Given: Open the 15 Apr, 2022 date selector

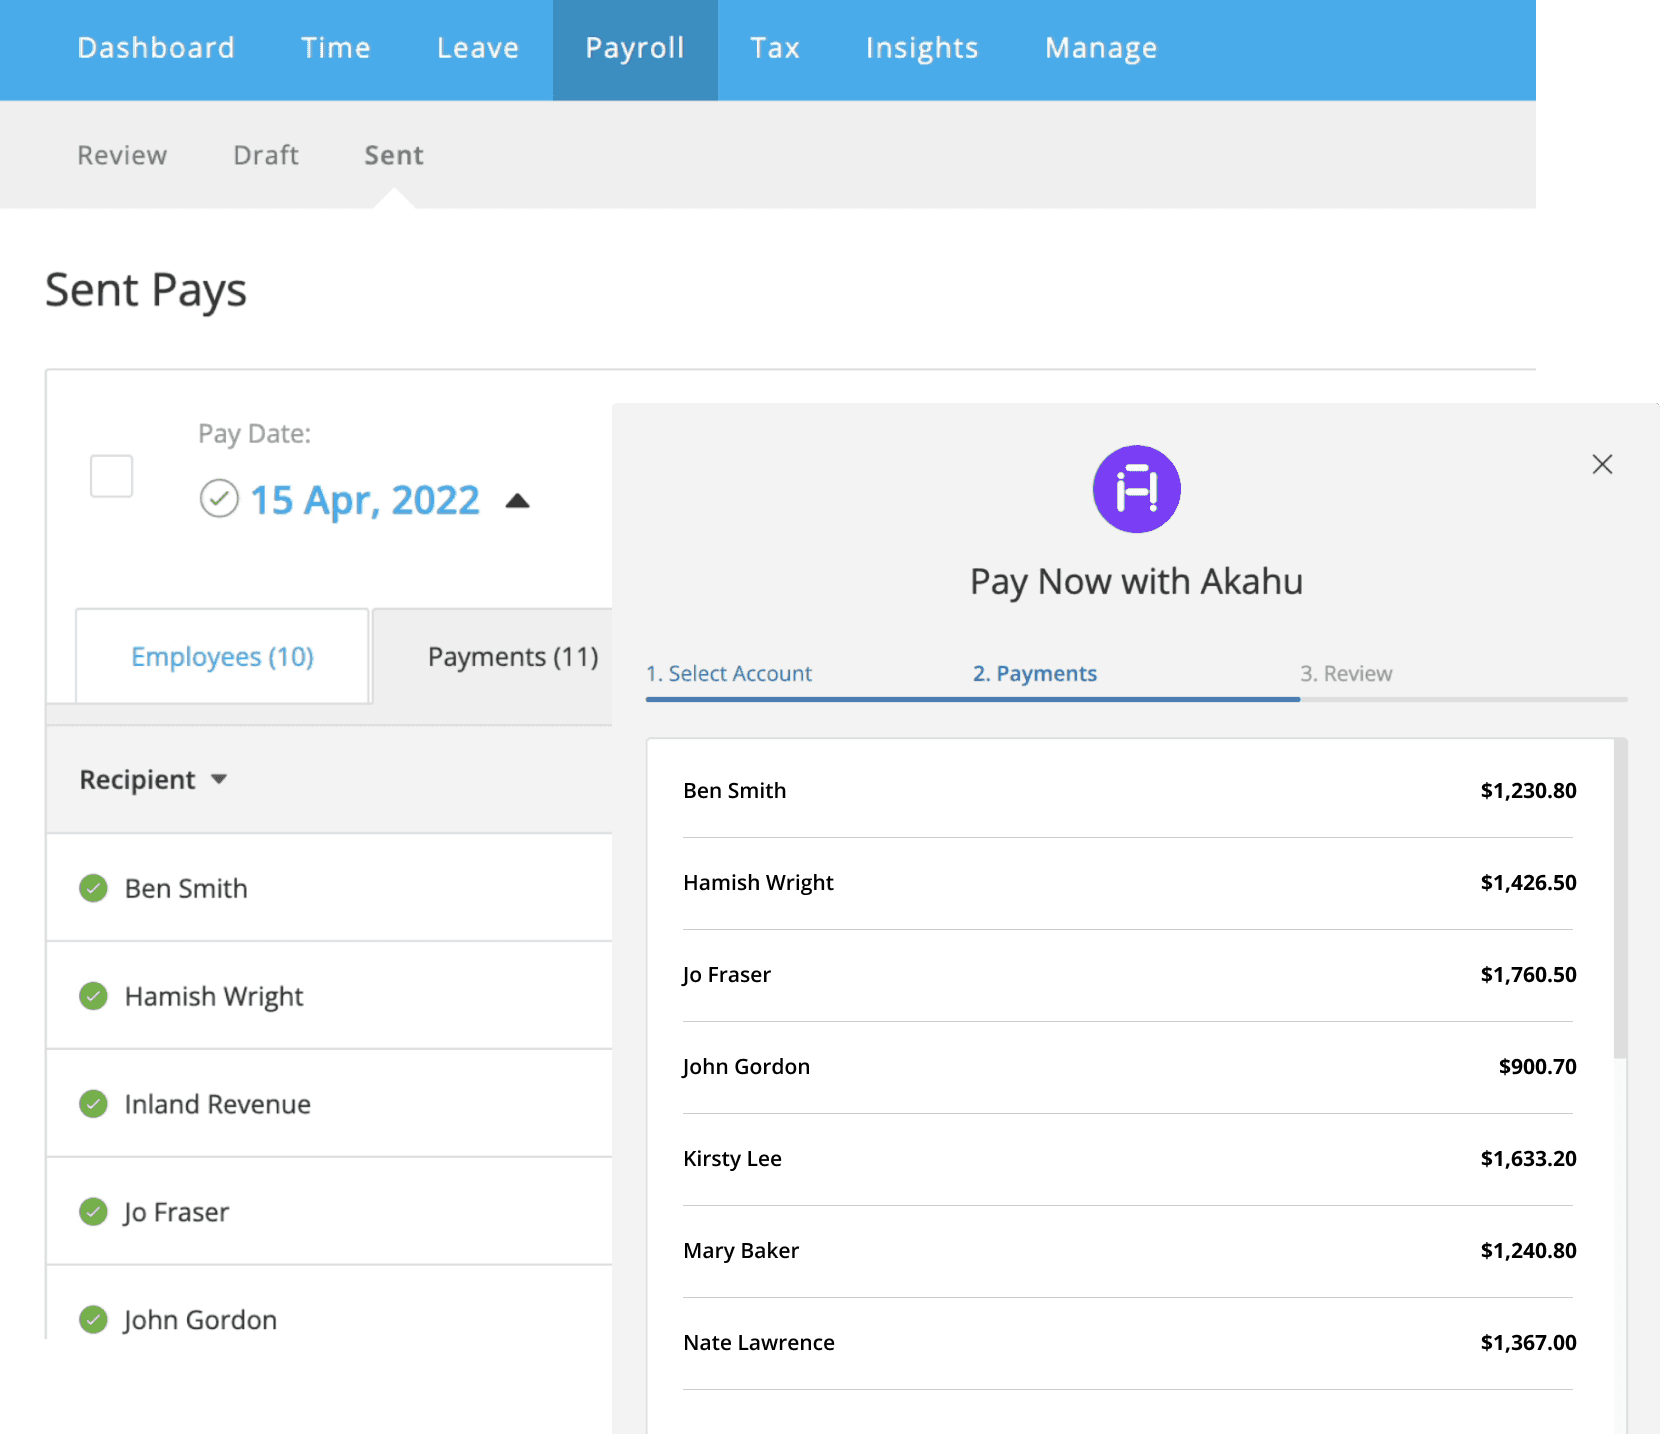Looking at the screenshot, I should 365,500.
